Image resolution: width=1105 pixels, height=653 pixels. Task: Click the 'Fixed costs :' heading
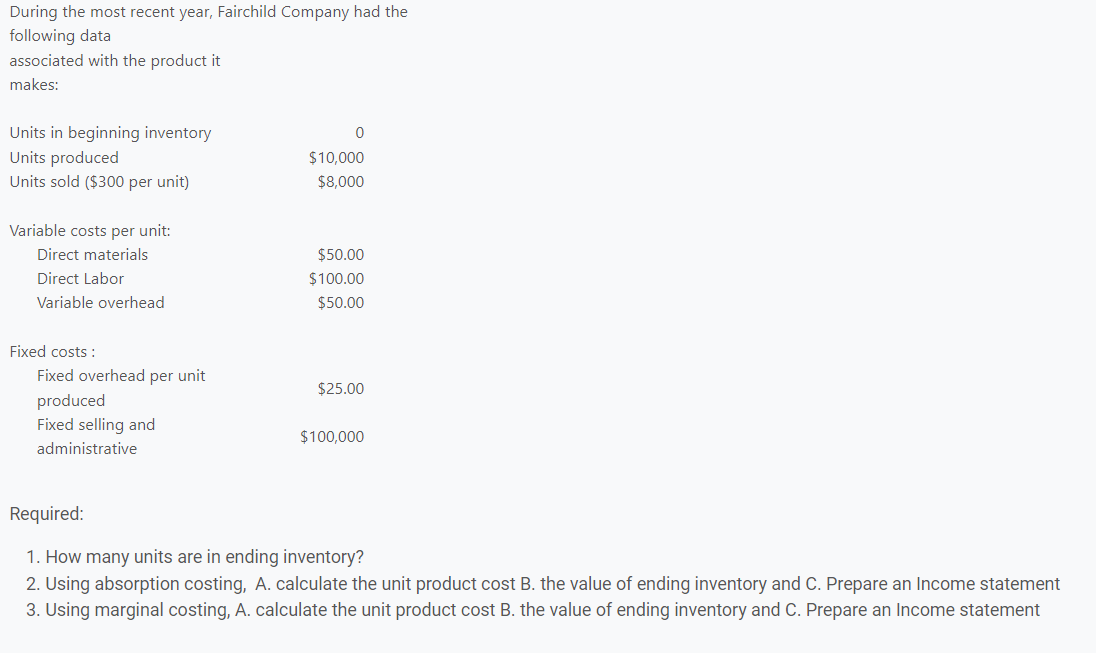[52, 352]
